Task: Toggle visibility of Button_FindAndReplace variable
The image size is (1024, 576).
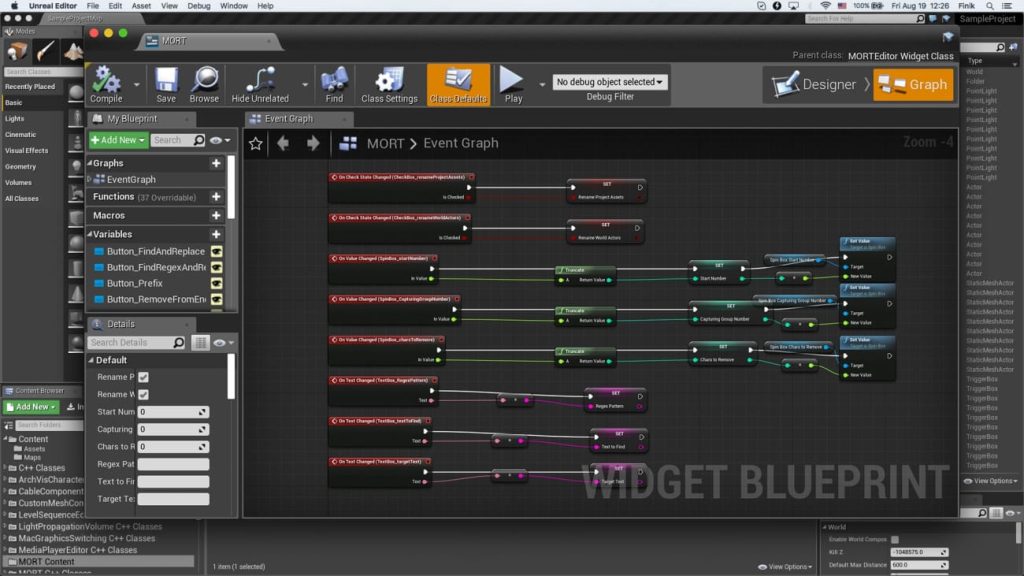Action: [x=216, y=251]
